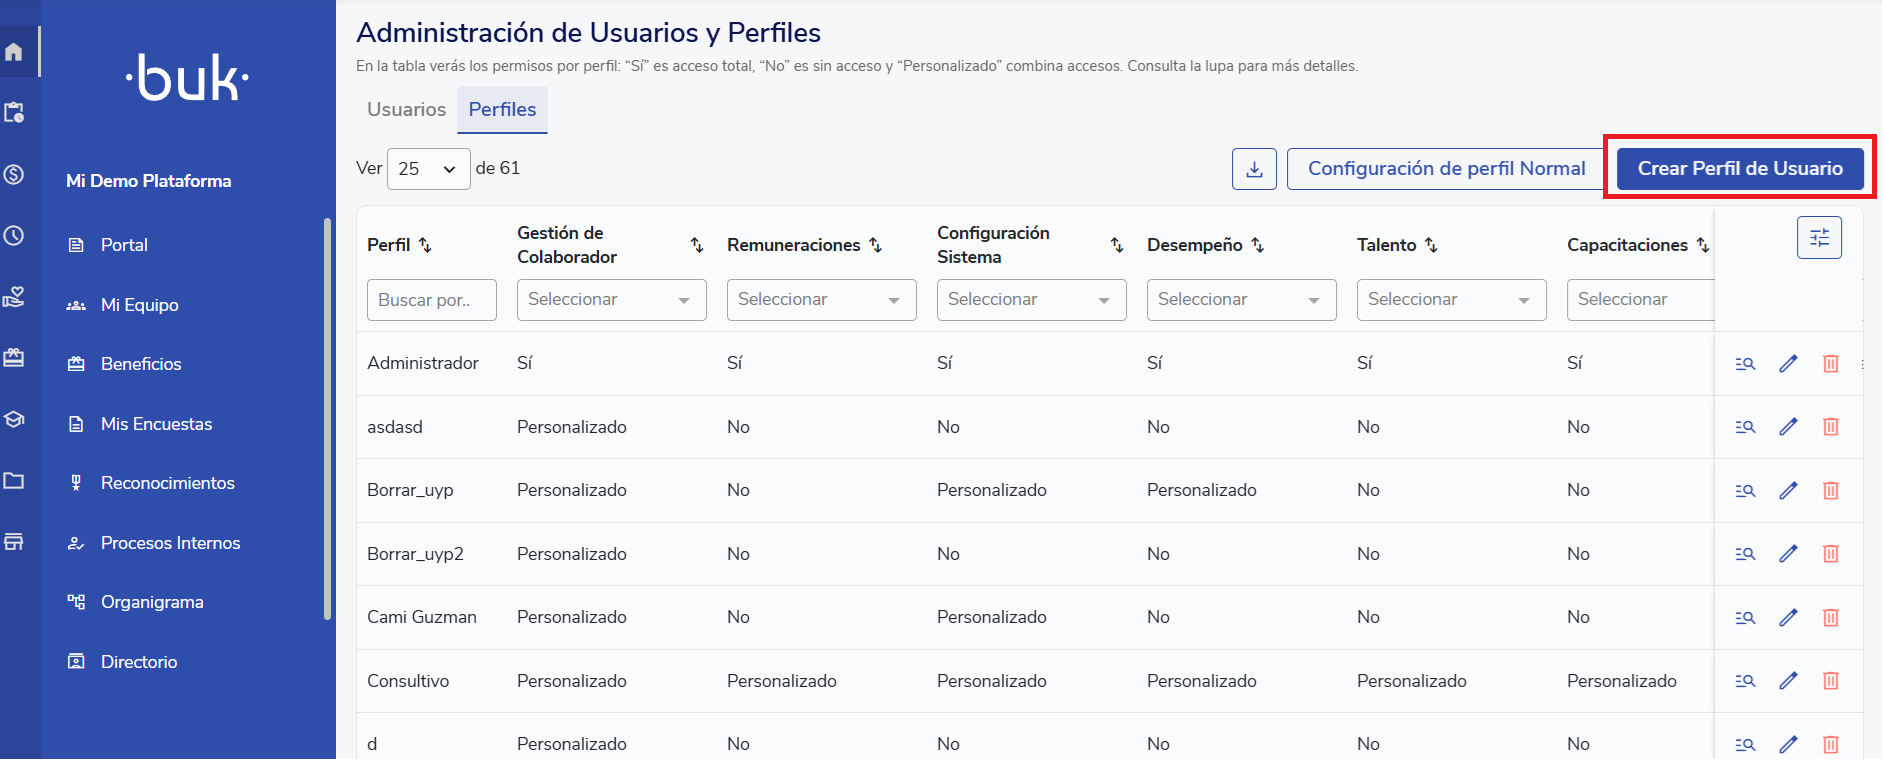Delete the asdasd profile via trash icon

[1830, 427]
